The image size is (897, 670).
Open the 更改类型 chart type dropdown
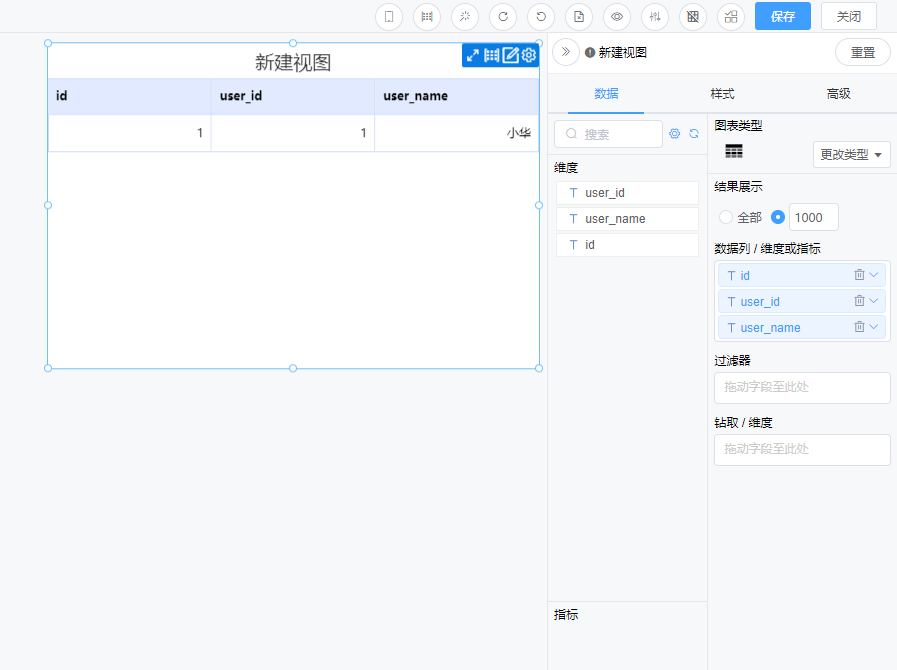(850, 154)
